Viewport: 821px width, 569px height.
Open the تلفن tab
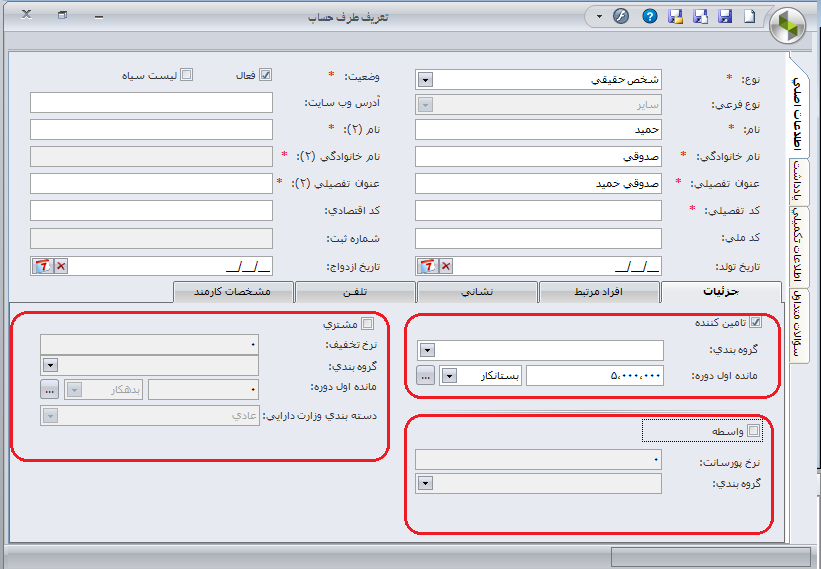[x=355, y=292]
